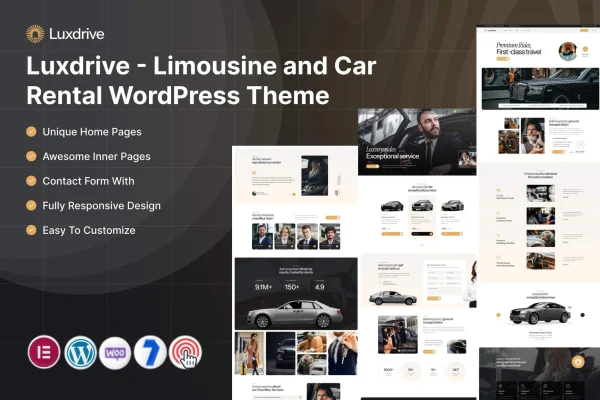
Task: Click the 9.1M+ statistic
Action: 263,287
